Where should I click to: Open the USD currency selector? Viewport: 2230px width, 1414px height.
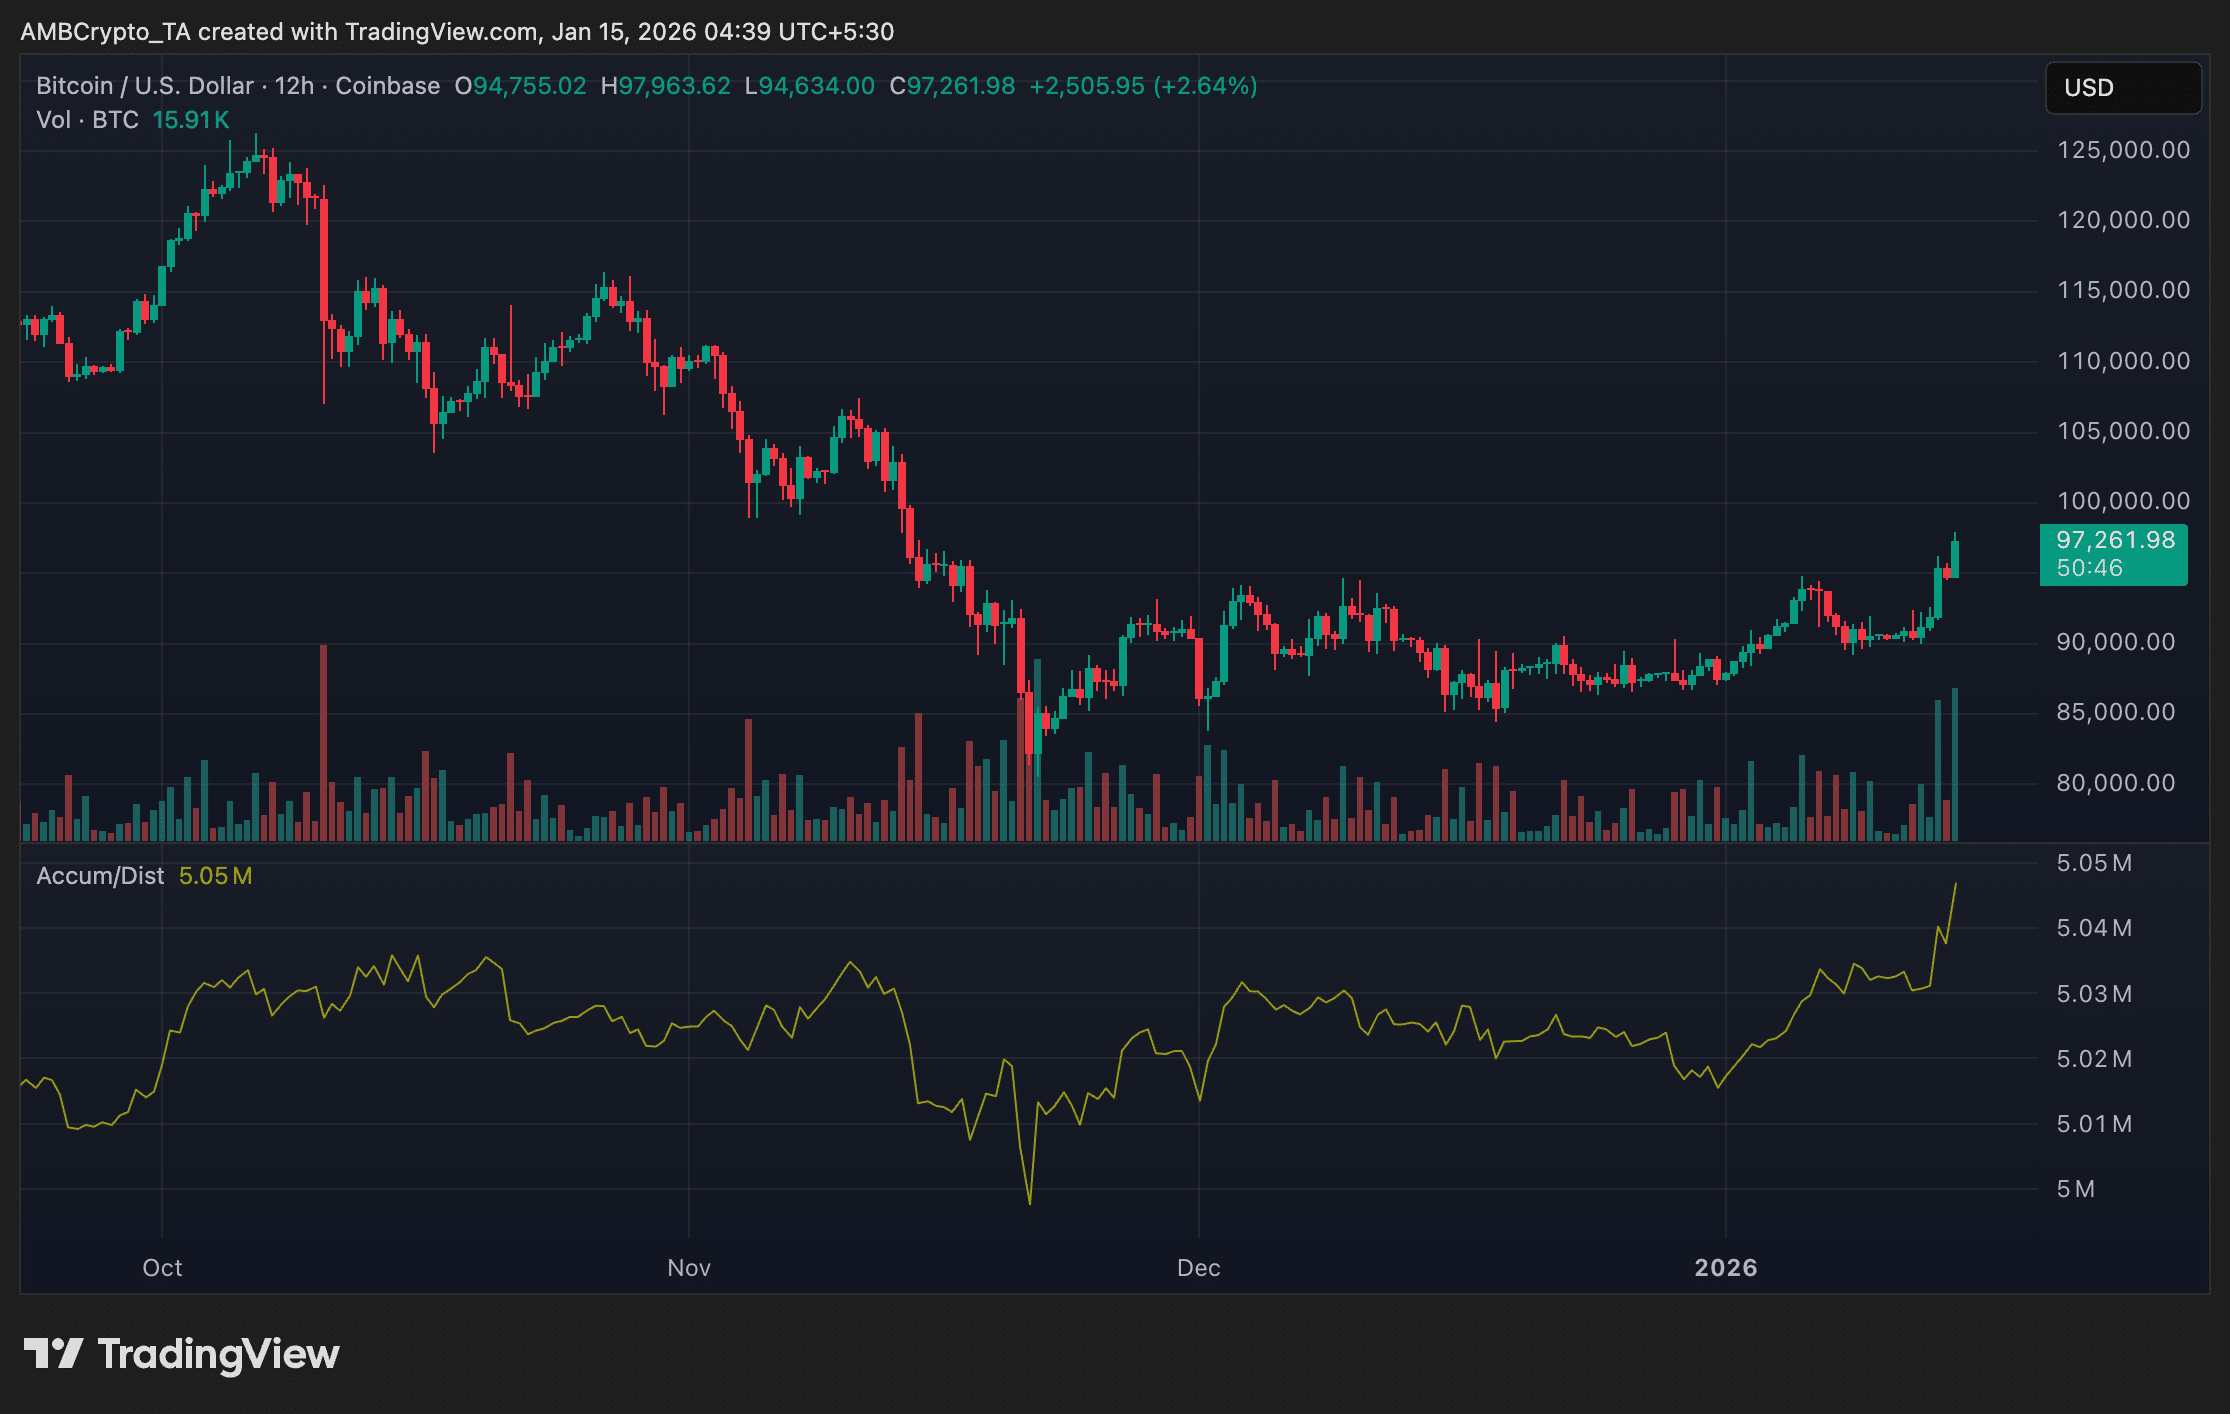click(x=2122, y=88)
